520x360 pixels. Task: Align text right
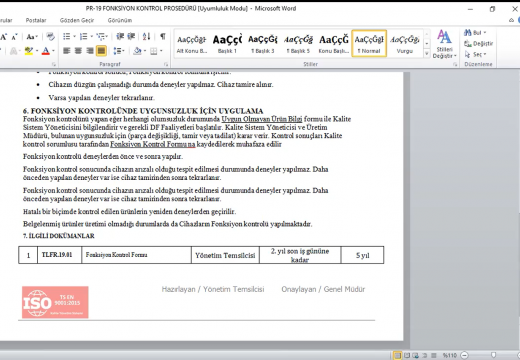pyautogui.click(x=90, y=51)
